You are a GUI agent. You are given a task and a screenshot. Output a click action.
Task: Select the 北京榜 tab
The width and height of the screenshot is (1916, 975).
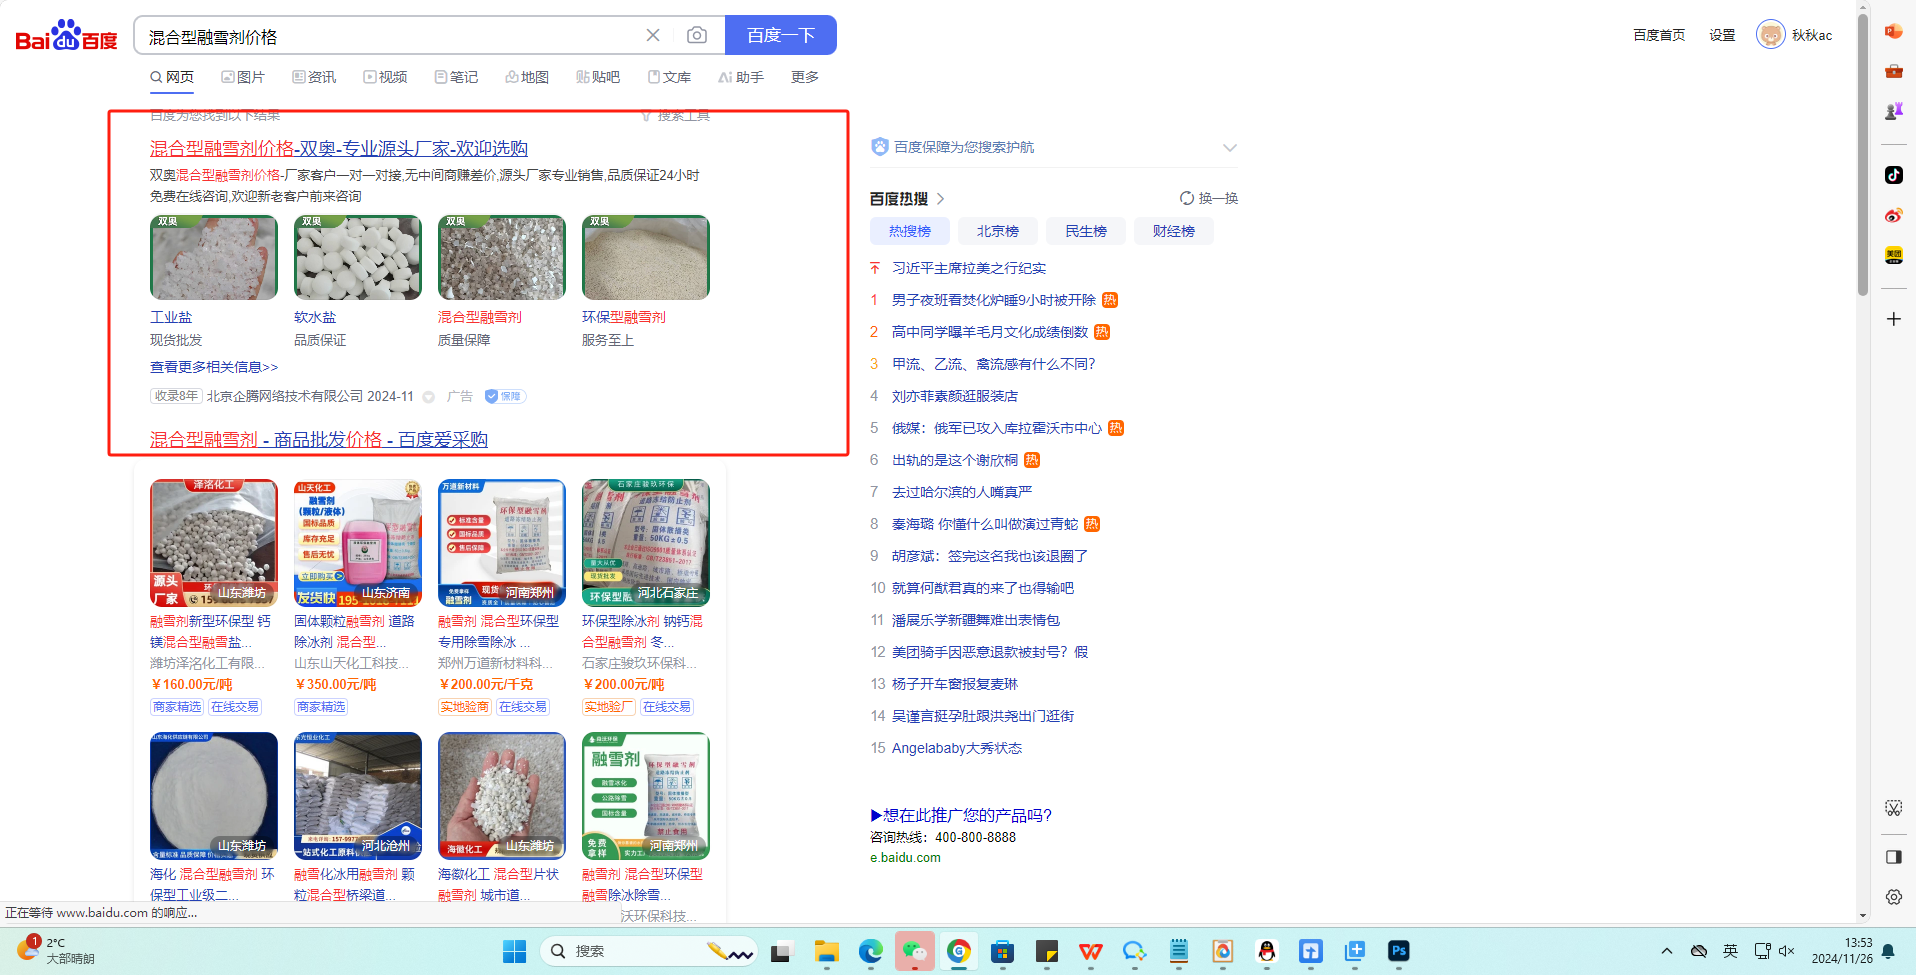point(998,231)
